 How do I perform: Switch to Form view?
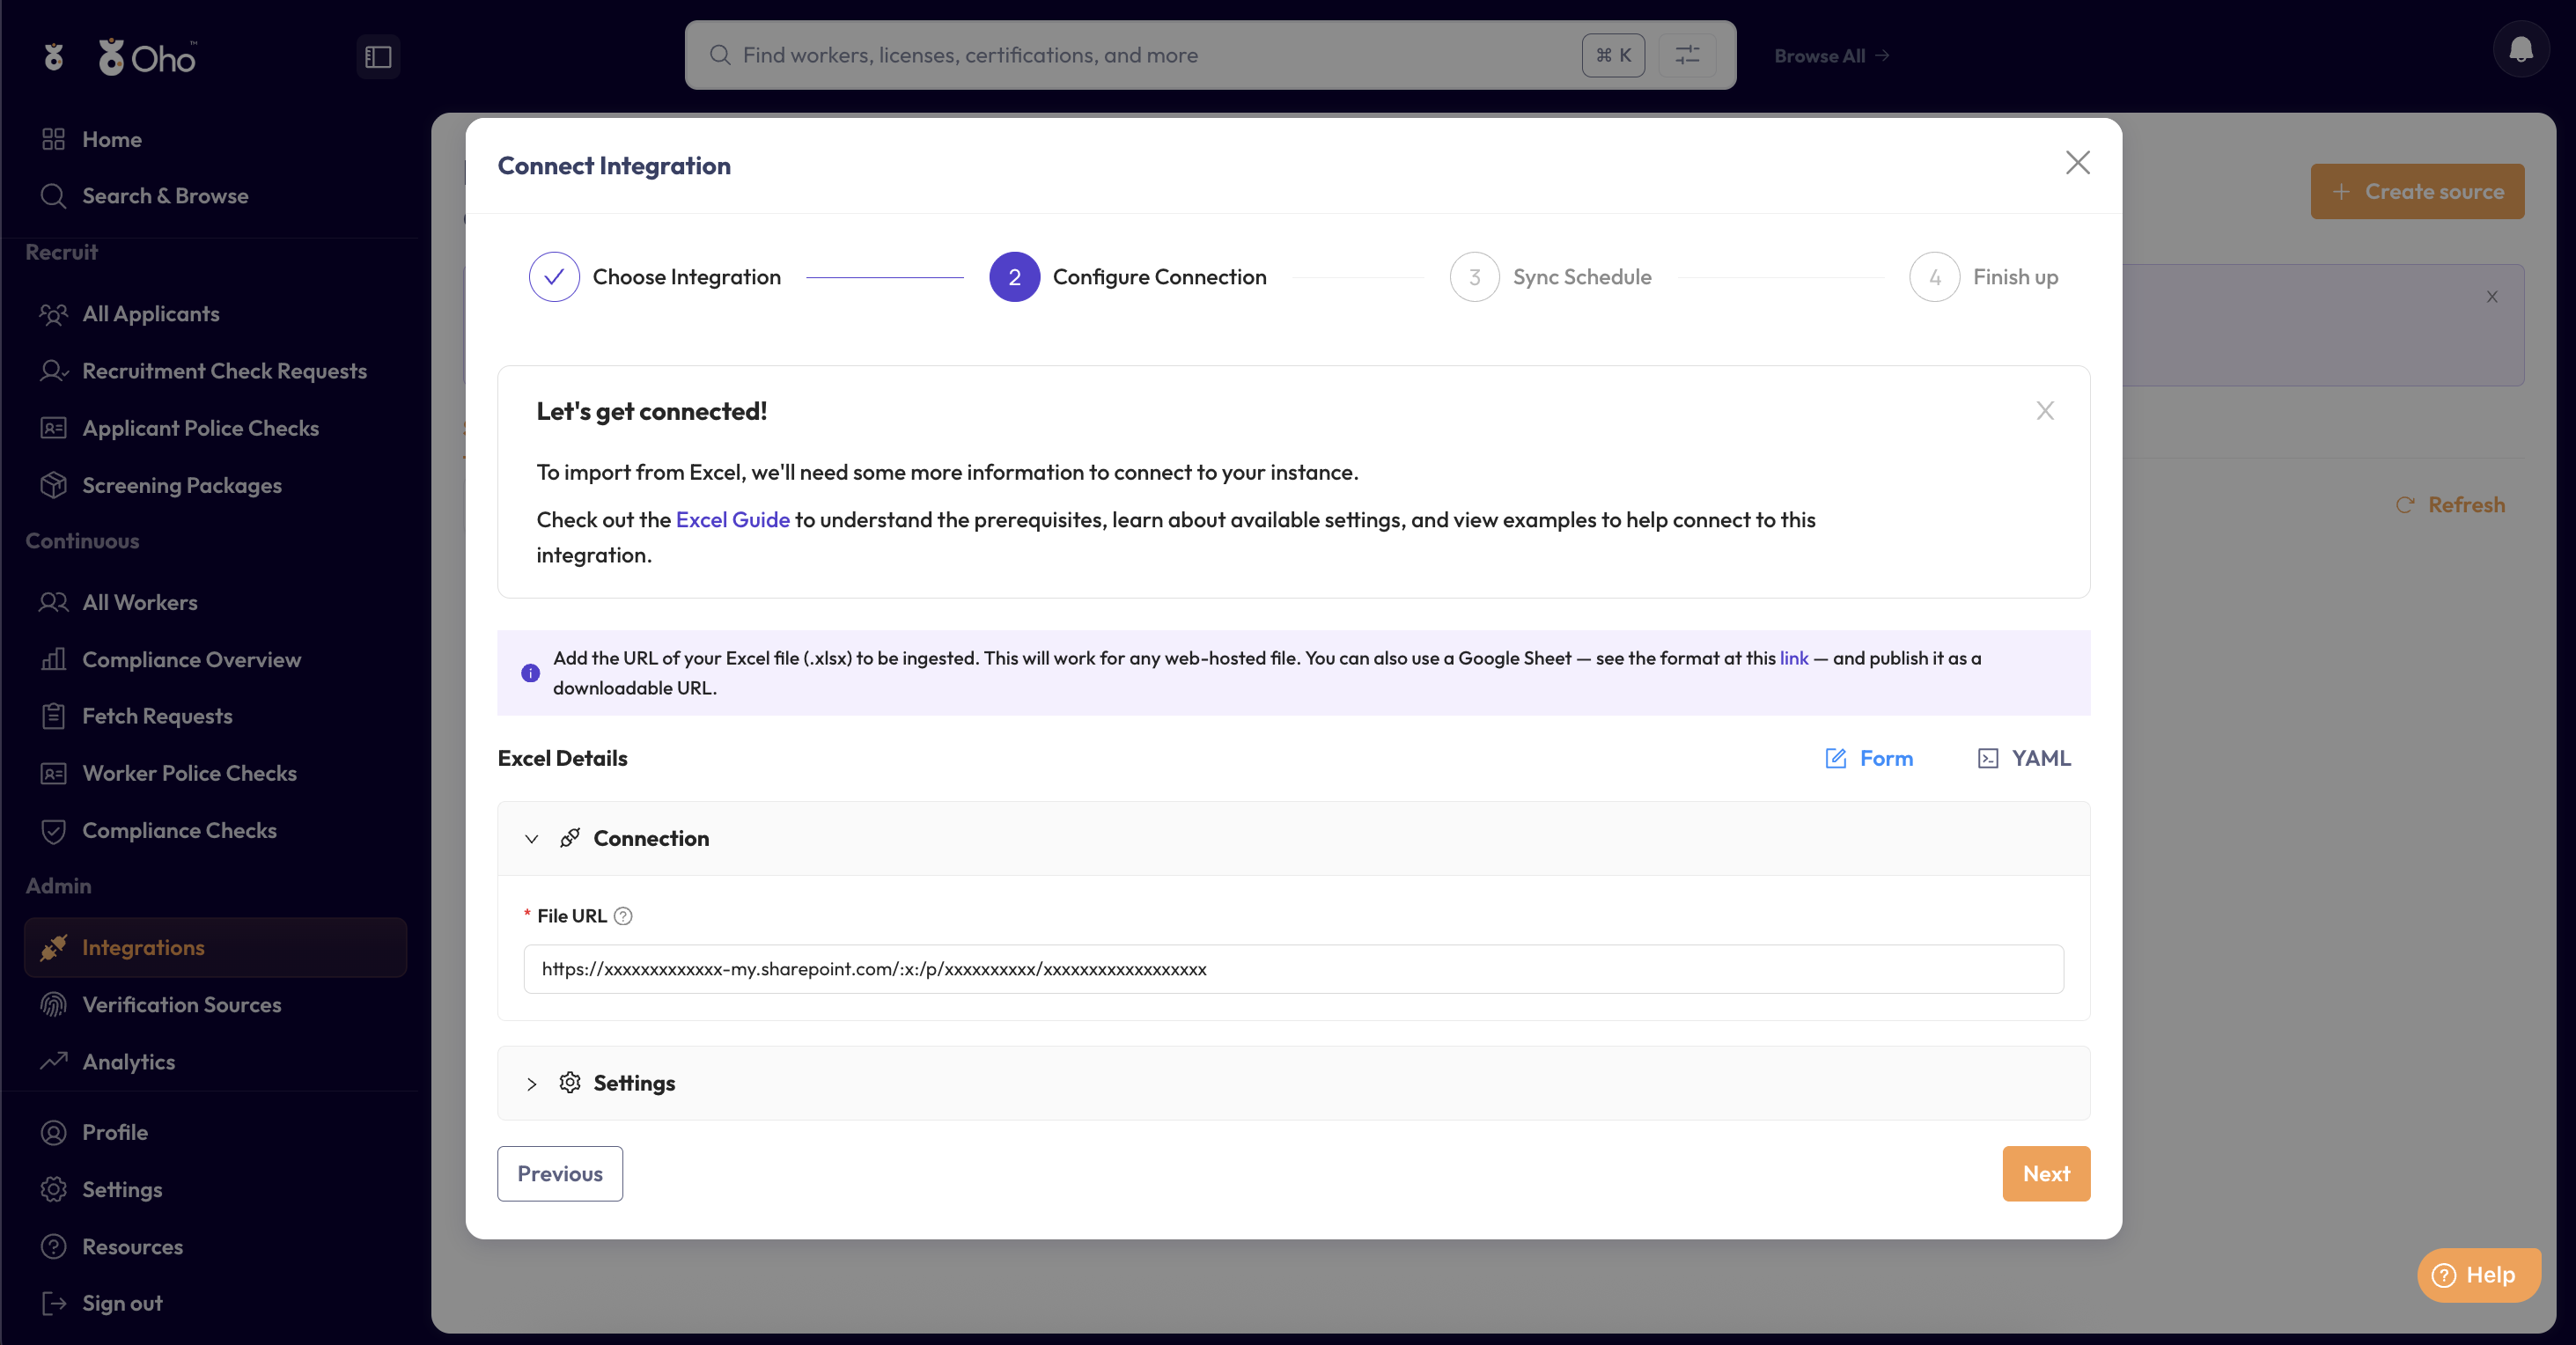1869,758
